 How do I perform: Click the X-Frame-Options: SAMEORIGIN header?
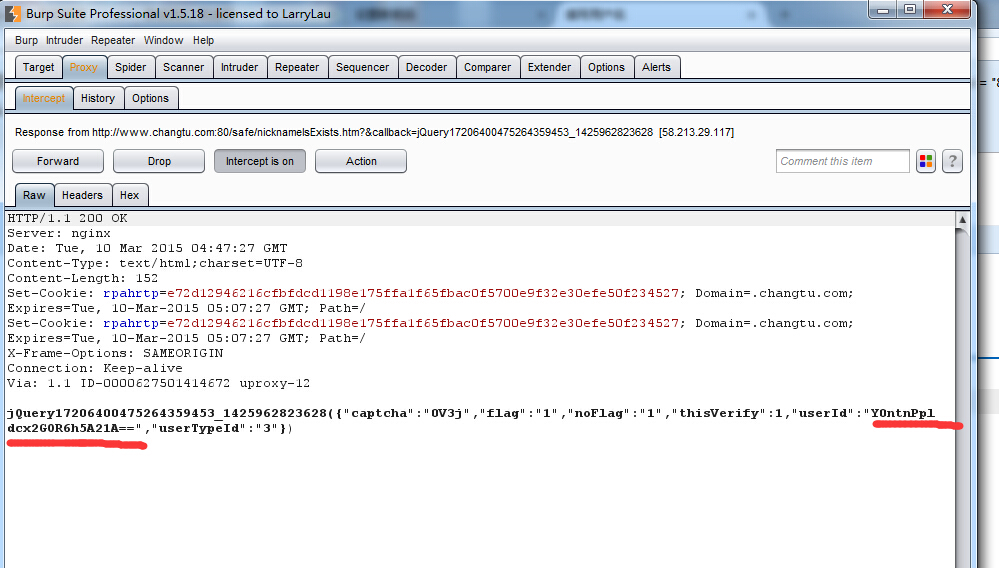point(115,353)
